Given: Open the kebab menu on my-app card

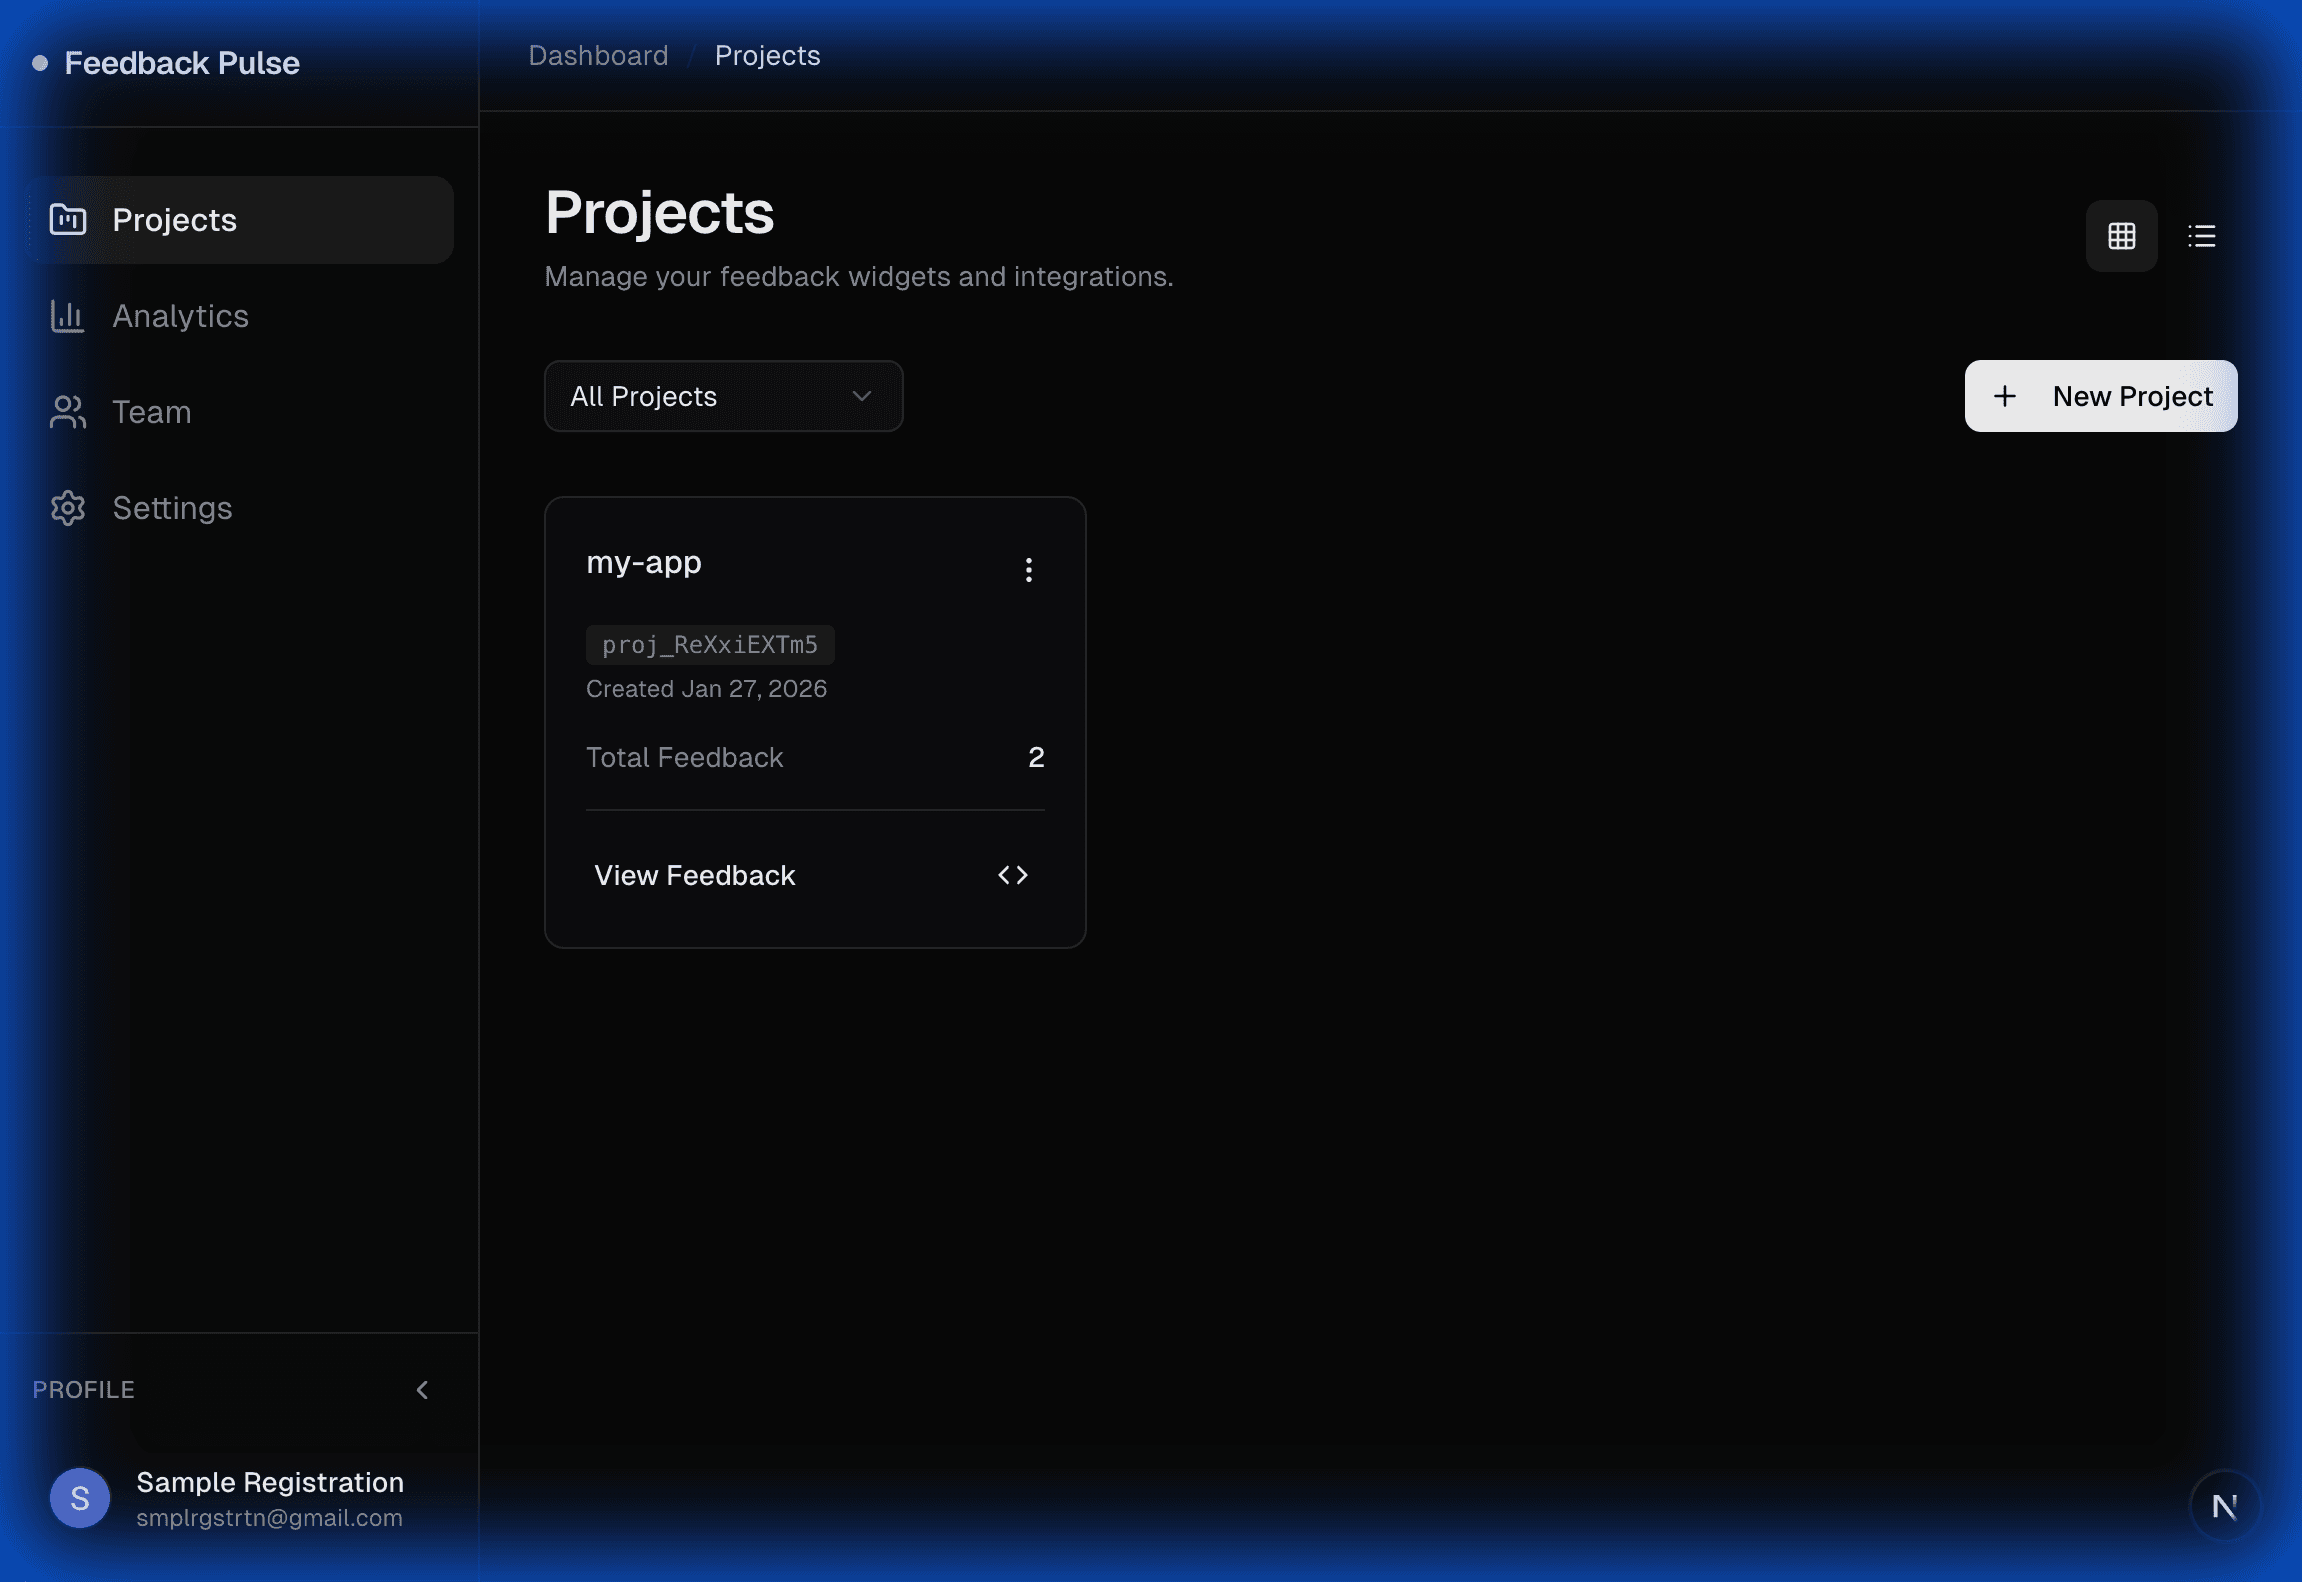Looking at the screenshot, I should pyautogui.click(x=1028, y=569).
